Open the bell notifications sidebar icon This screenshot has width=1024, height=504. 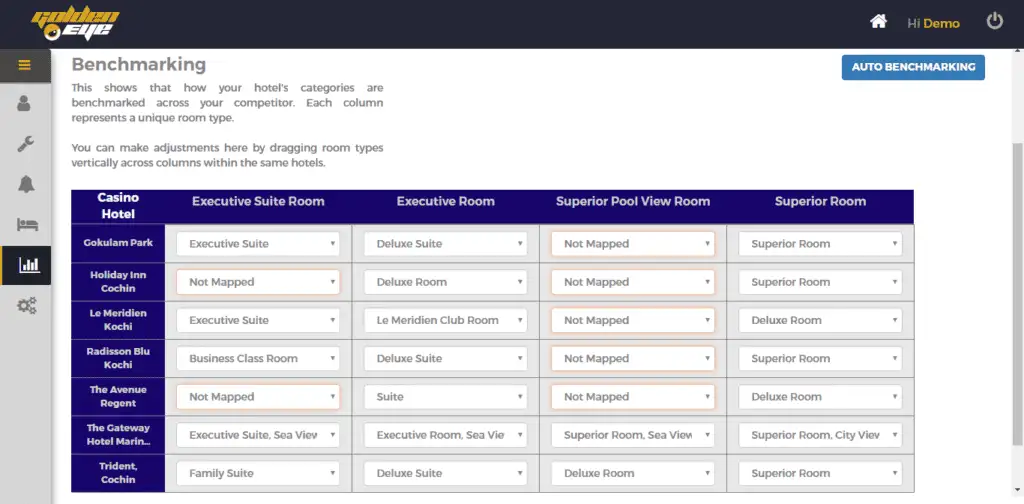(25, 184)
